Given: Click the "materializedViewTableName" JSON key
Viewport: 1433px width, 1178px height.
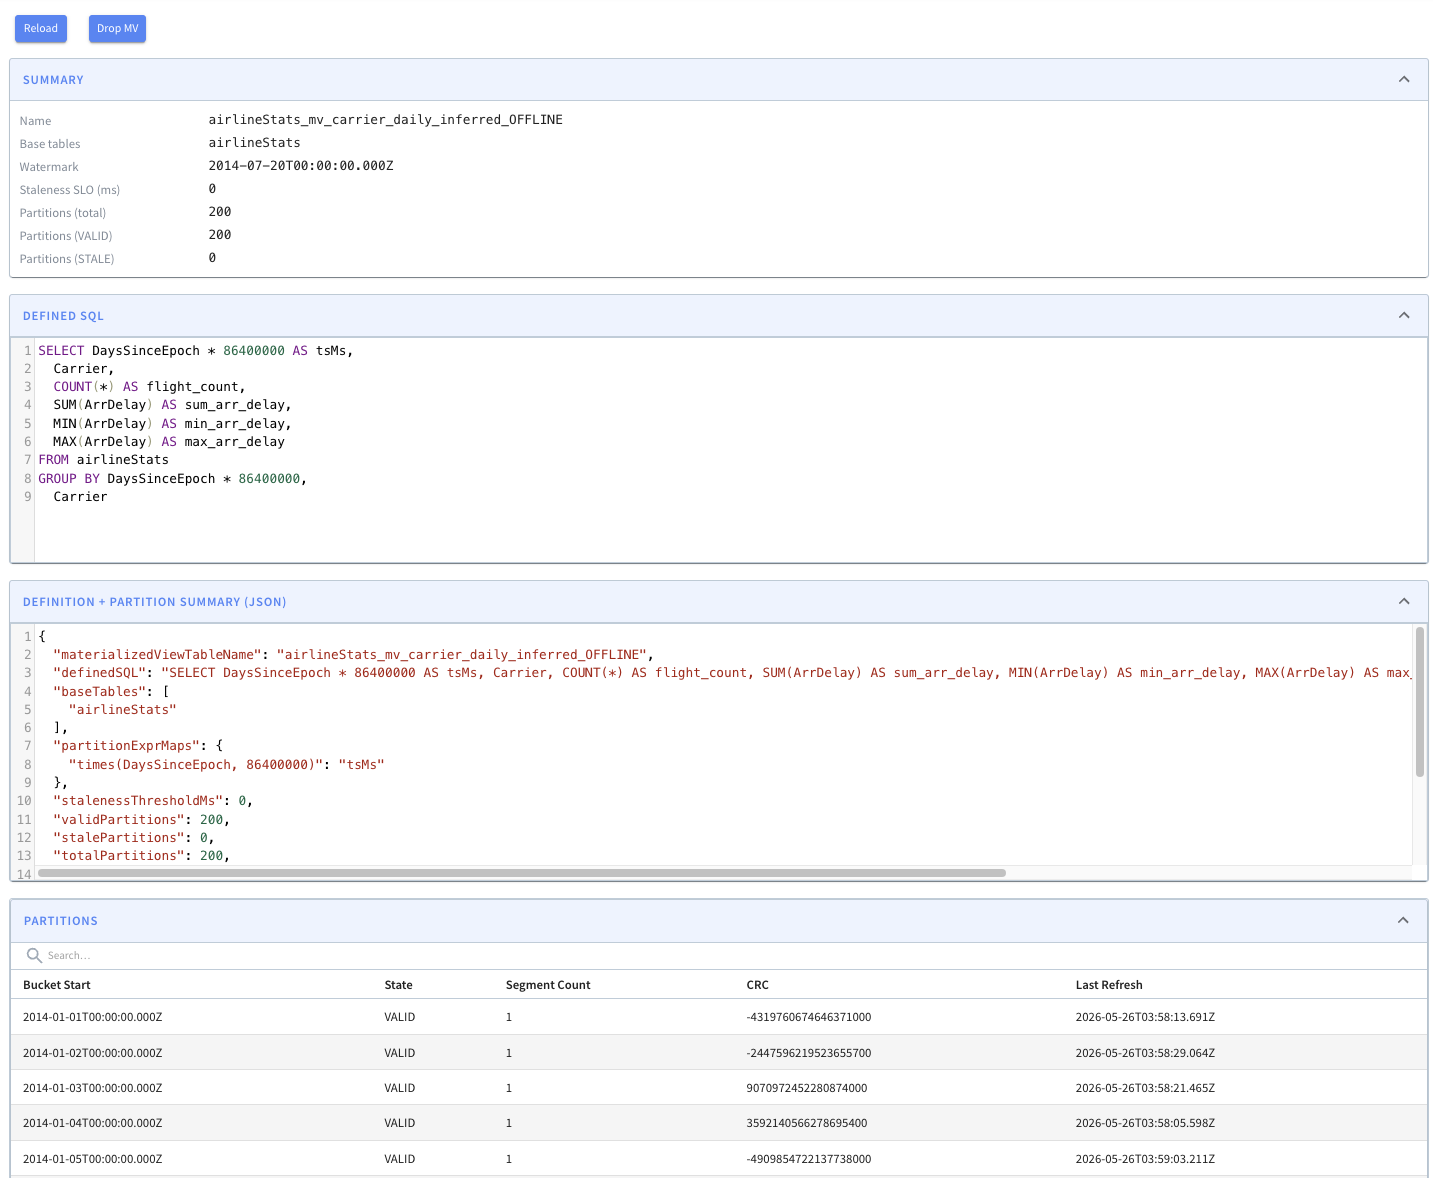Looking at the screenshot, I should (x=158, y=655).
